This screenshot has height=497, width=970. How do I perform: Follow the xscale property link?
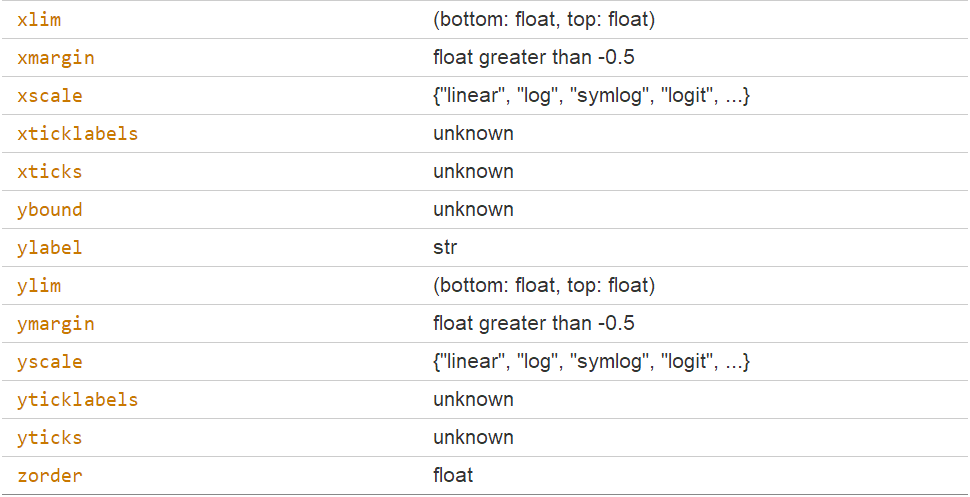[x=50, y=96]
